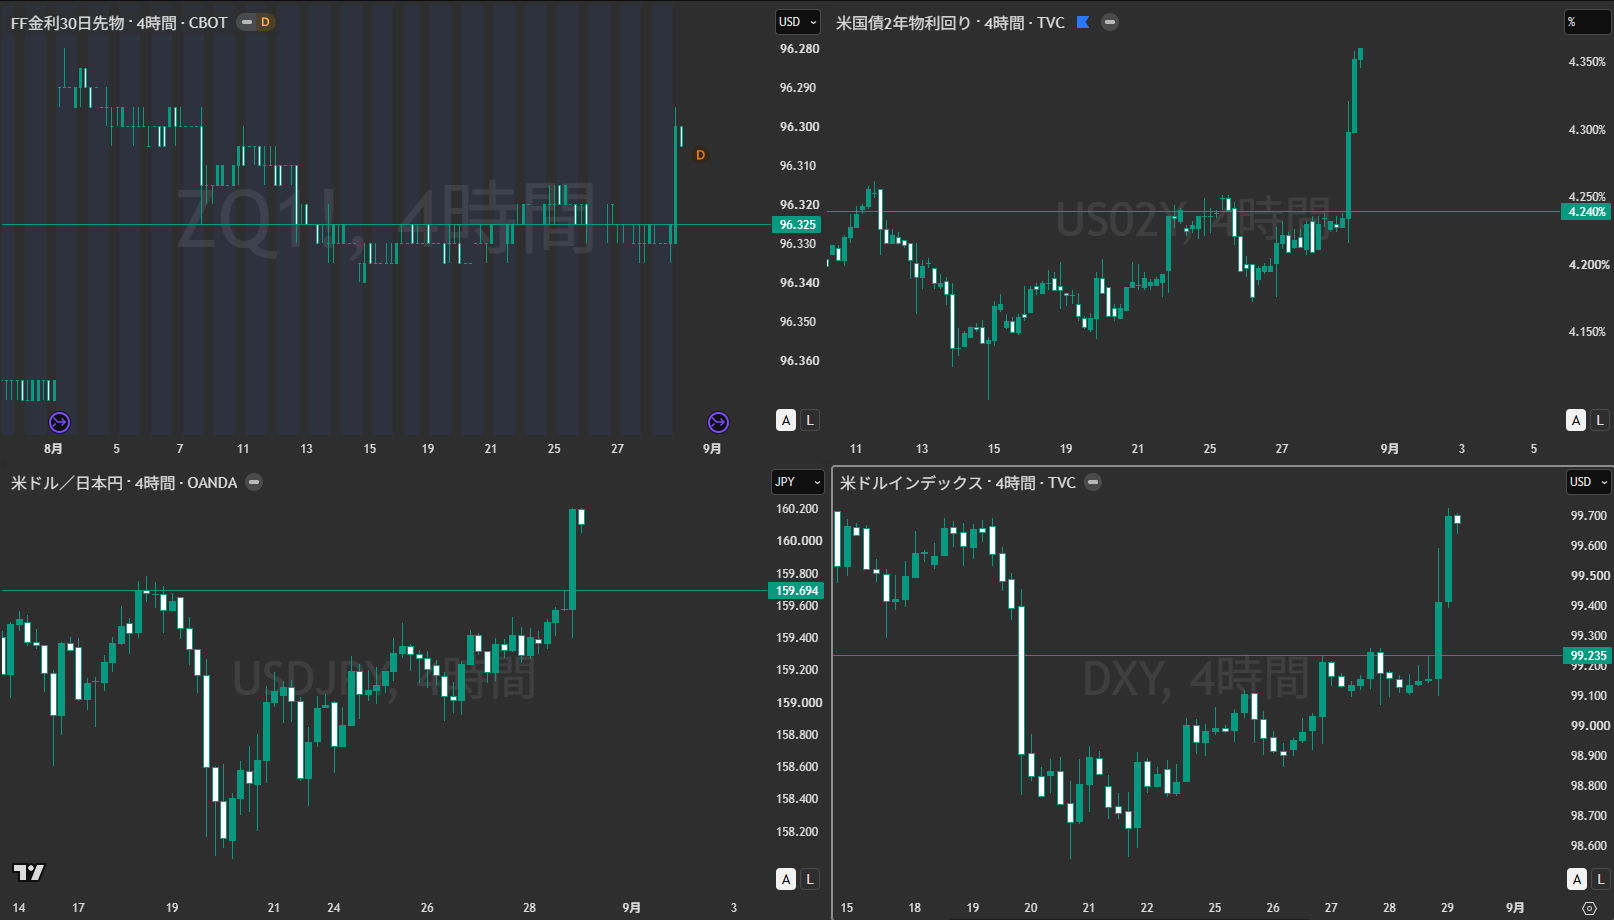
Task: Click the orange D marker on FF futures chart
Action: [700, 155]
